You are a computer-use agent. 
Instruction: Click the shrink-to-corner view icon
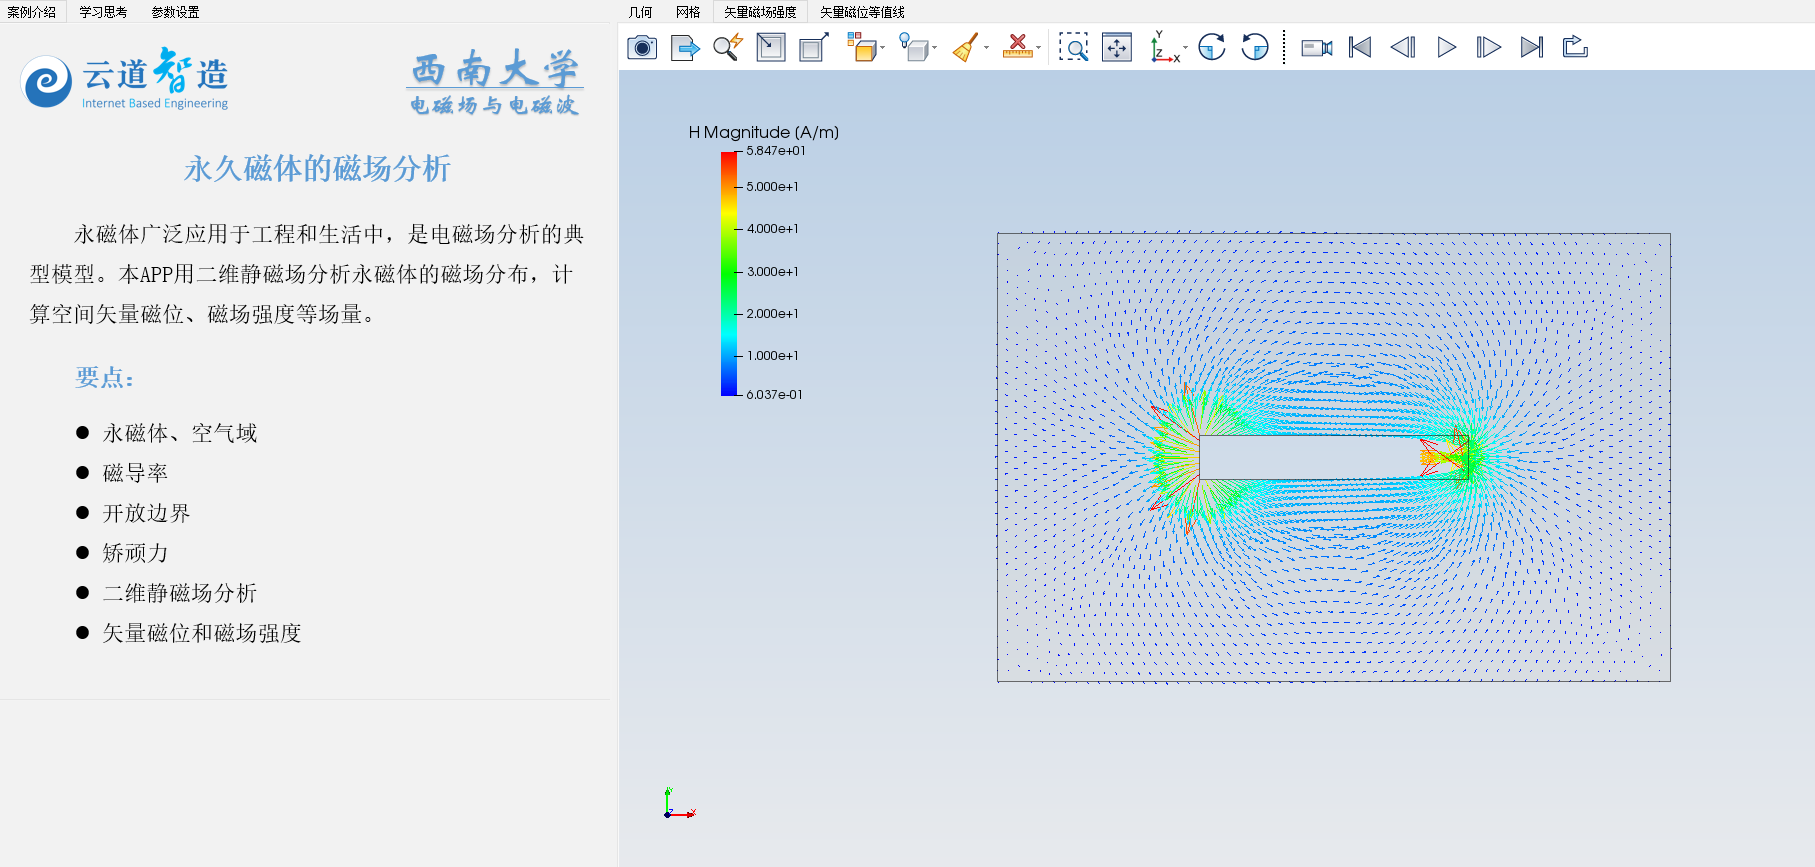tap(771, 47)
